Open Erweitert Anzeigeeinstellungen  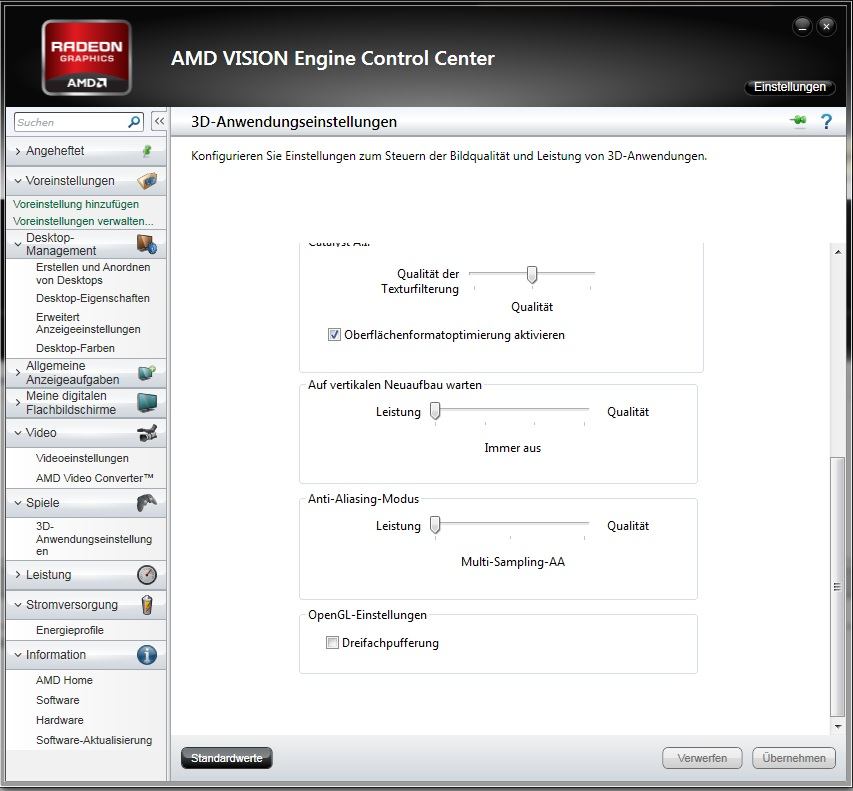[88, 323]
